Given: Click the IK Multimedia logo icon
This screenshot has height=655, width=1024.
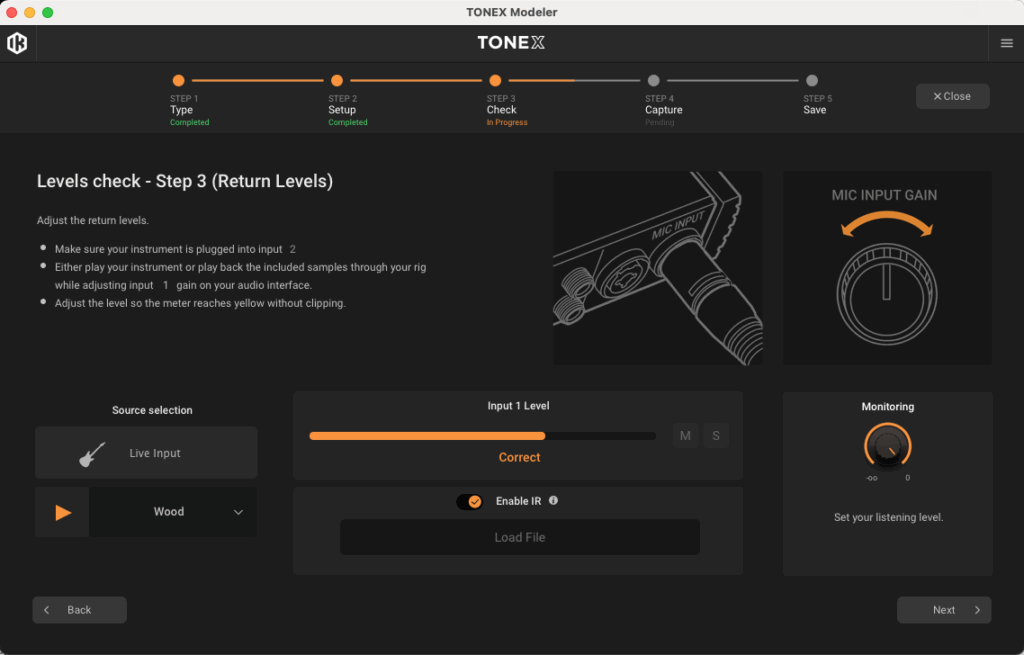Looking at the screenshot, I should pyautogui.click(x=17, y=43).
